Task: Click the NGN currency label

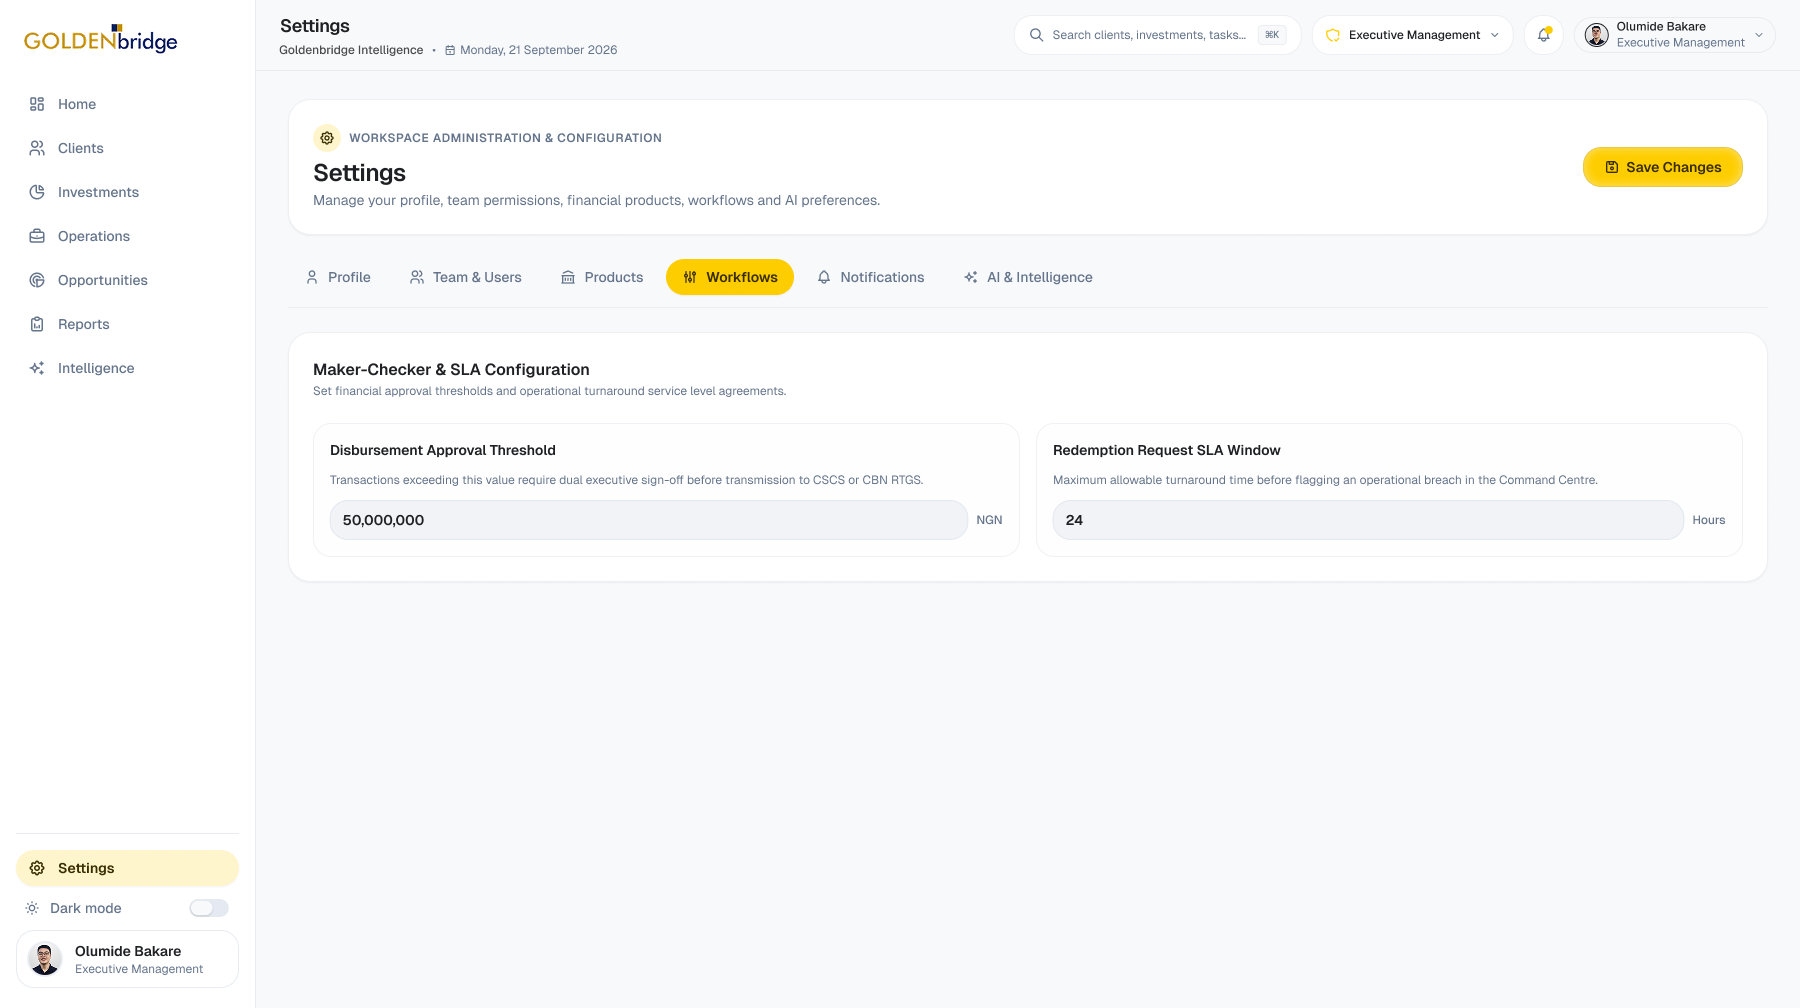Action: coord(989,520)
